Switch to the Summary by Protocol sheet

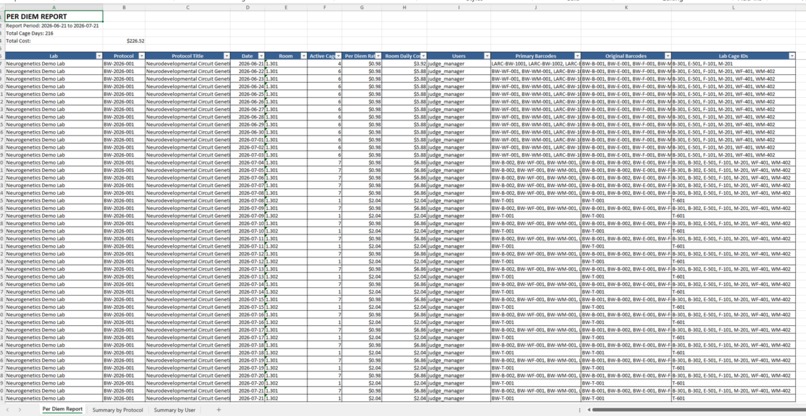point(118,410)
